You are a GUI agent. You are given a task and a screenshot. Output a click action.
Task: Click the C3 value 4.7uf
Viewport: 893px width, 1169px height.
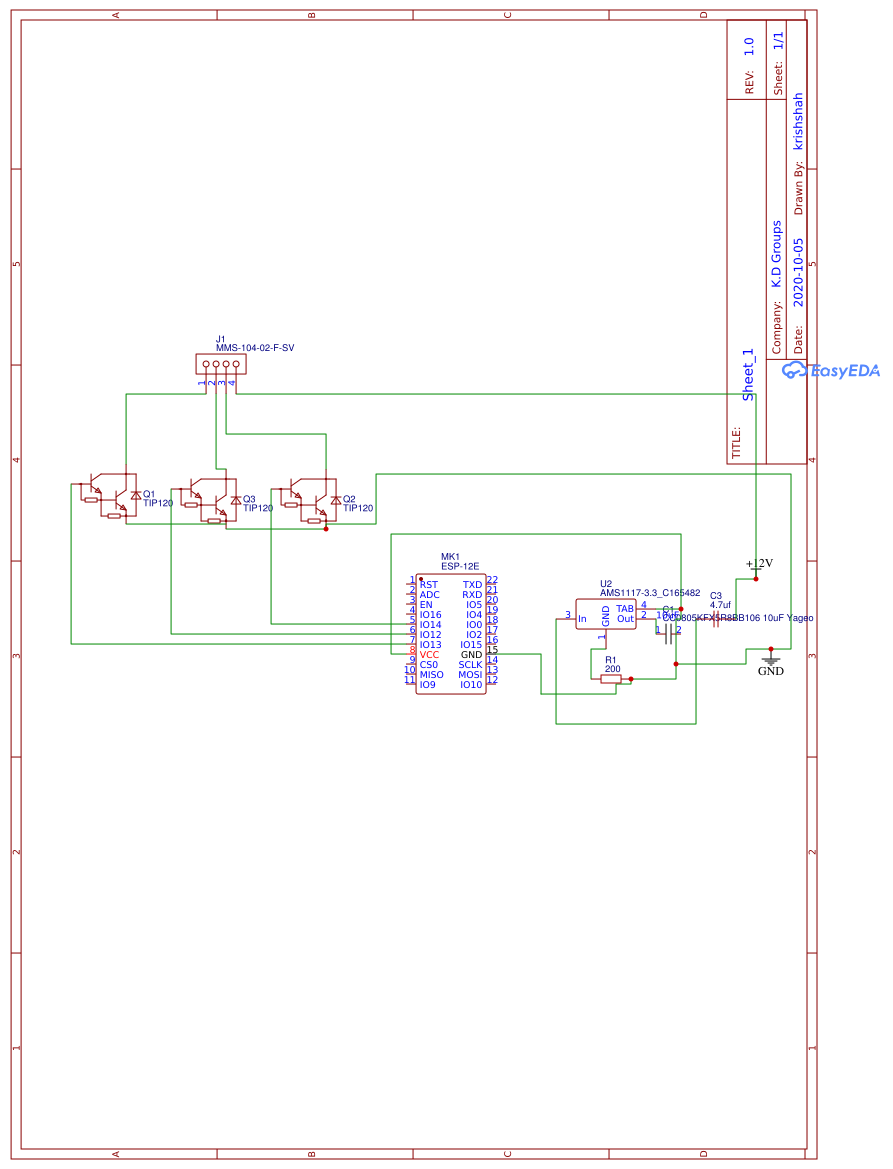point(721,605)
